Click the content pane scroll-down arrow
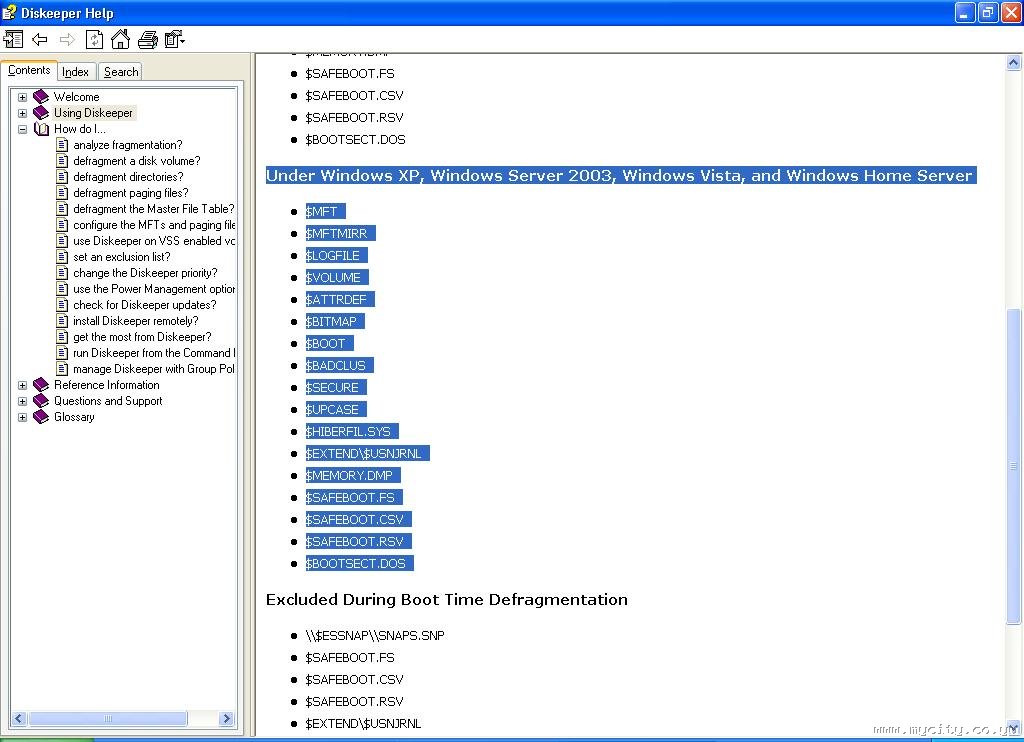Screen dimensions: 1024x742 click(1013, 726)
